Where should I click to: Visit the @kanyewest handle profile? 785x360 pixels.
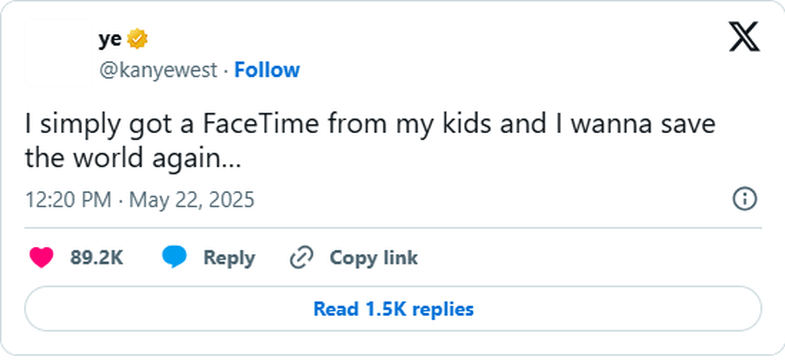point(158,70)
